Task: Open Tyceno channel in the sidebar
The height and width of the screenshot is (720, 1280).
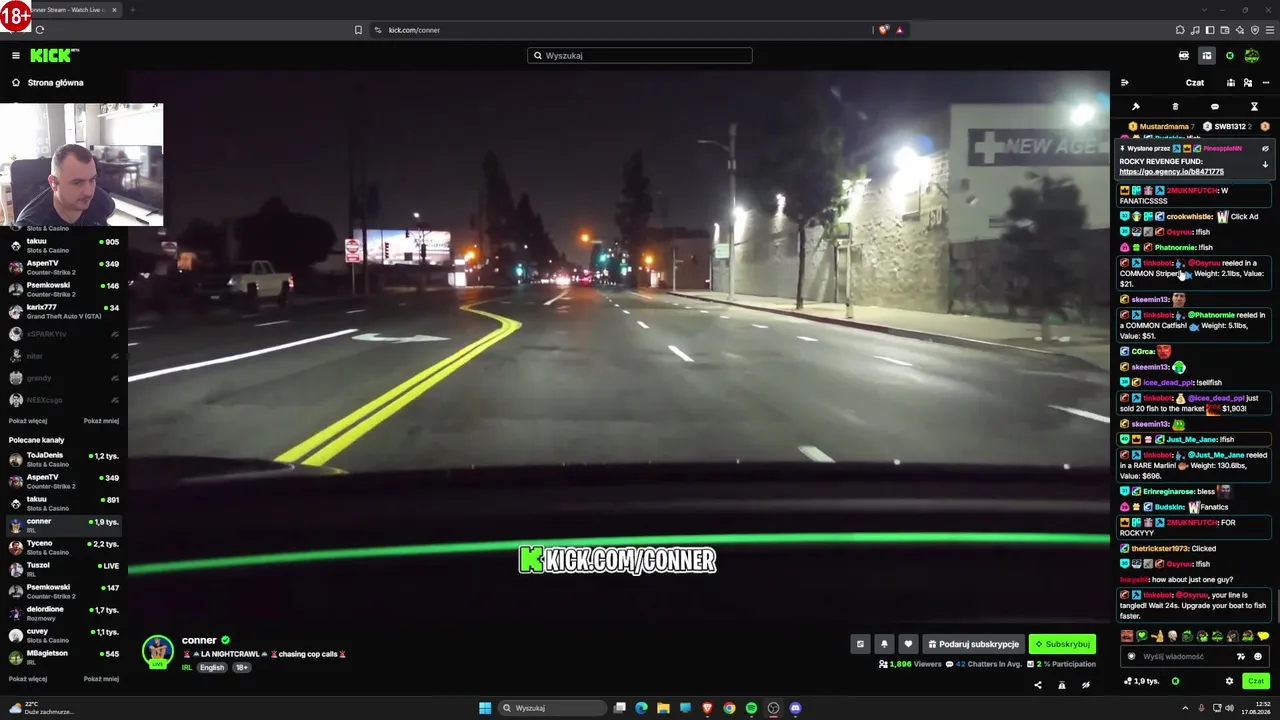Action: tap(64, 547)
